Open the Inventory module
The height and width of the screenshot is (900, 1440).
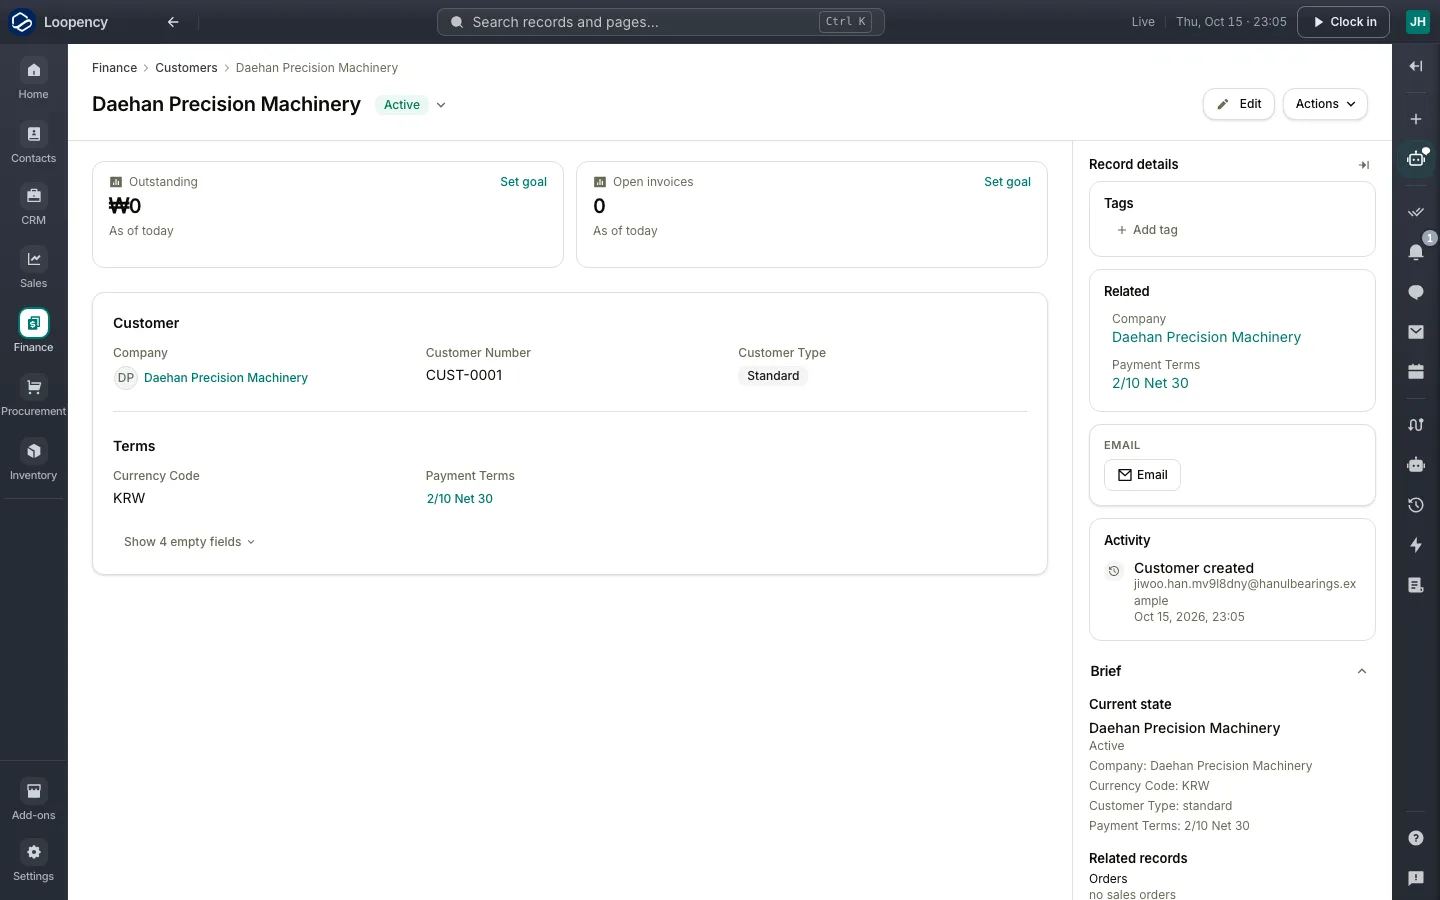[x=33, y=460]
